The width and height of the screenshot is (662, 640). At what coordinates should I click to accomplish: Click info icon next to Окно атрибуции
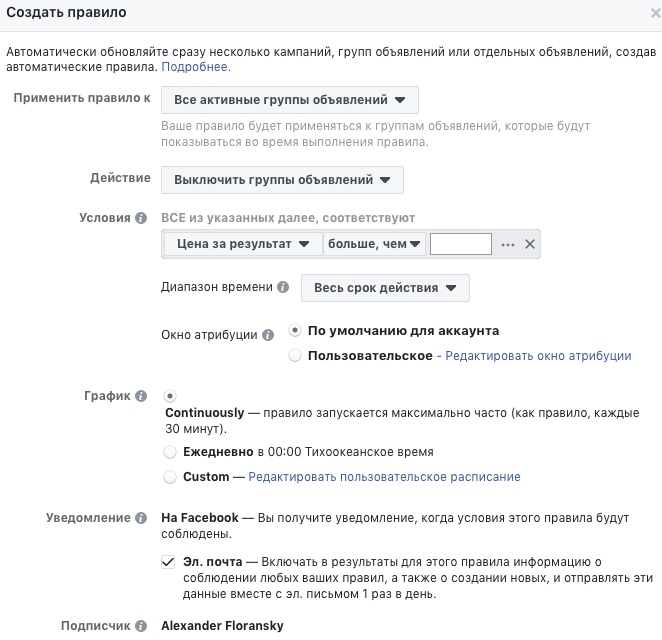[268, 335]
